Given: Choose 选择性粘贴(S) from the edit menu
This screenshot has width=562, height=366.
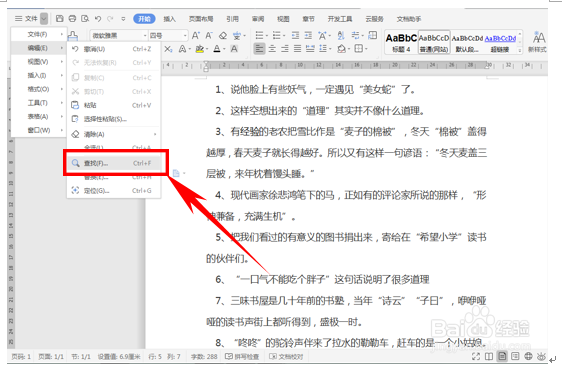Looking at the screenshot, I should click(x=114, y=119).
